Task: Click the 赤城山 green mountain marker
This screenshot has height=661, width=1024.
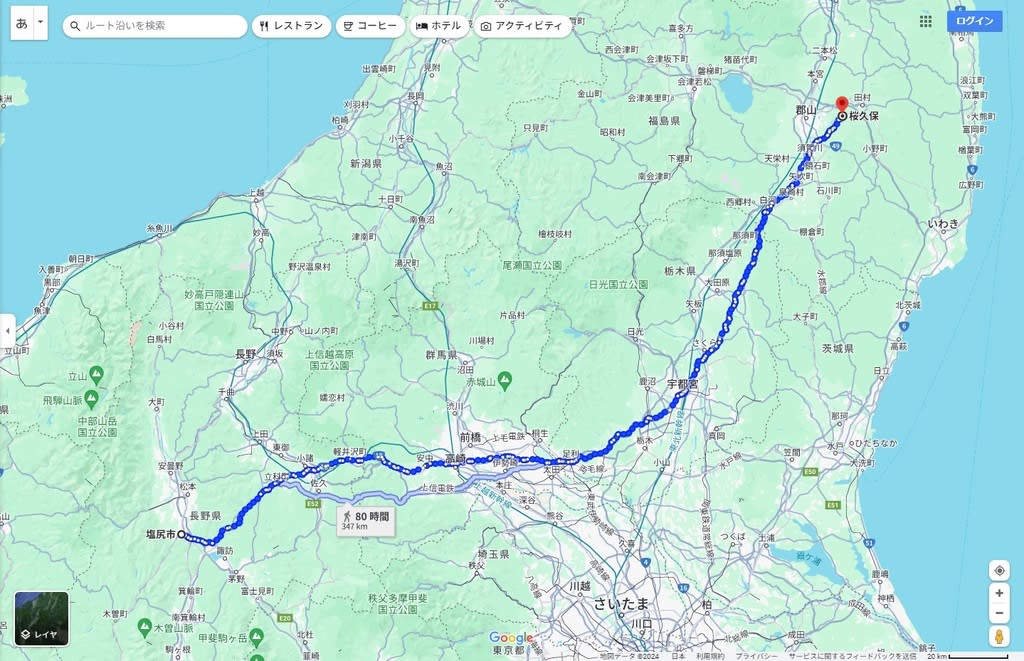Action: point(504,379)
